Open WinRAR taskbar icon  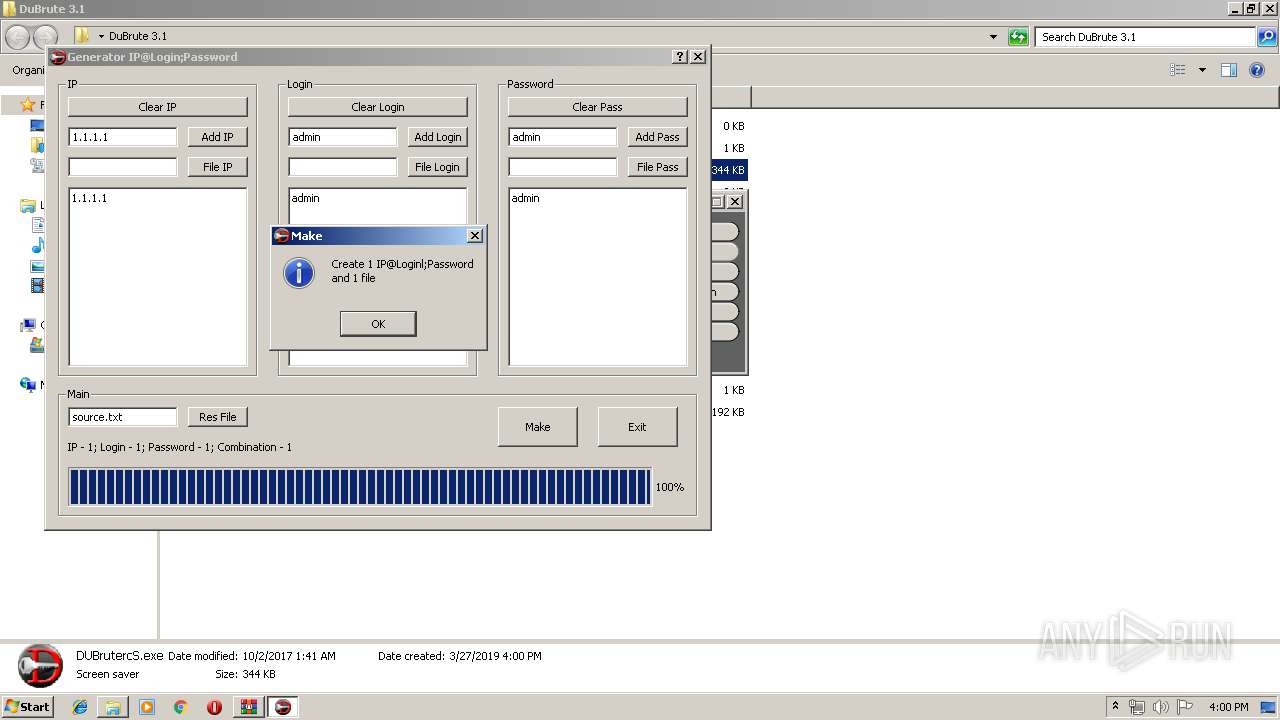pyautogui.click(x=248, y=707)
